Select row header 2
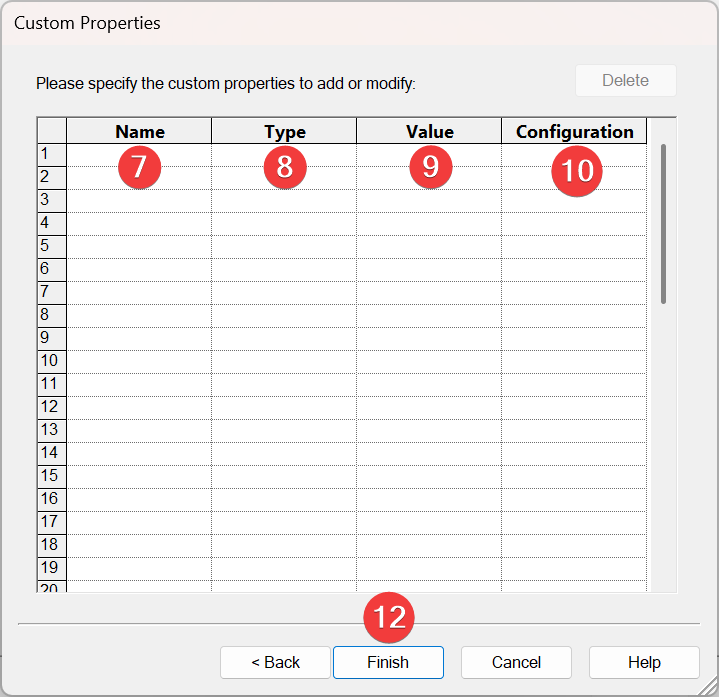 tap(52, 178)
